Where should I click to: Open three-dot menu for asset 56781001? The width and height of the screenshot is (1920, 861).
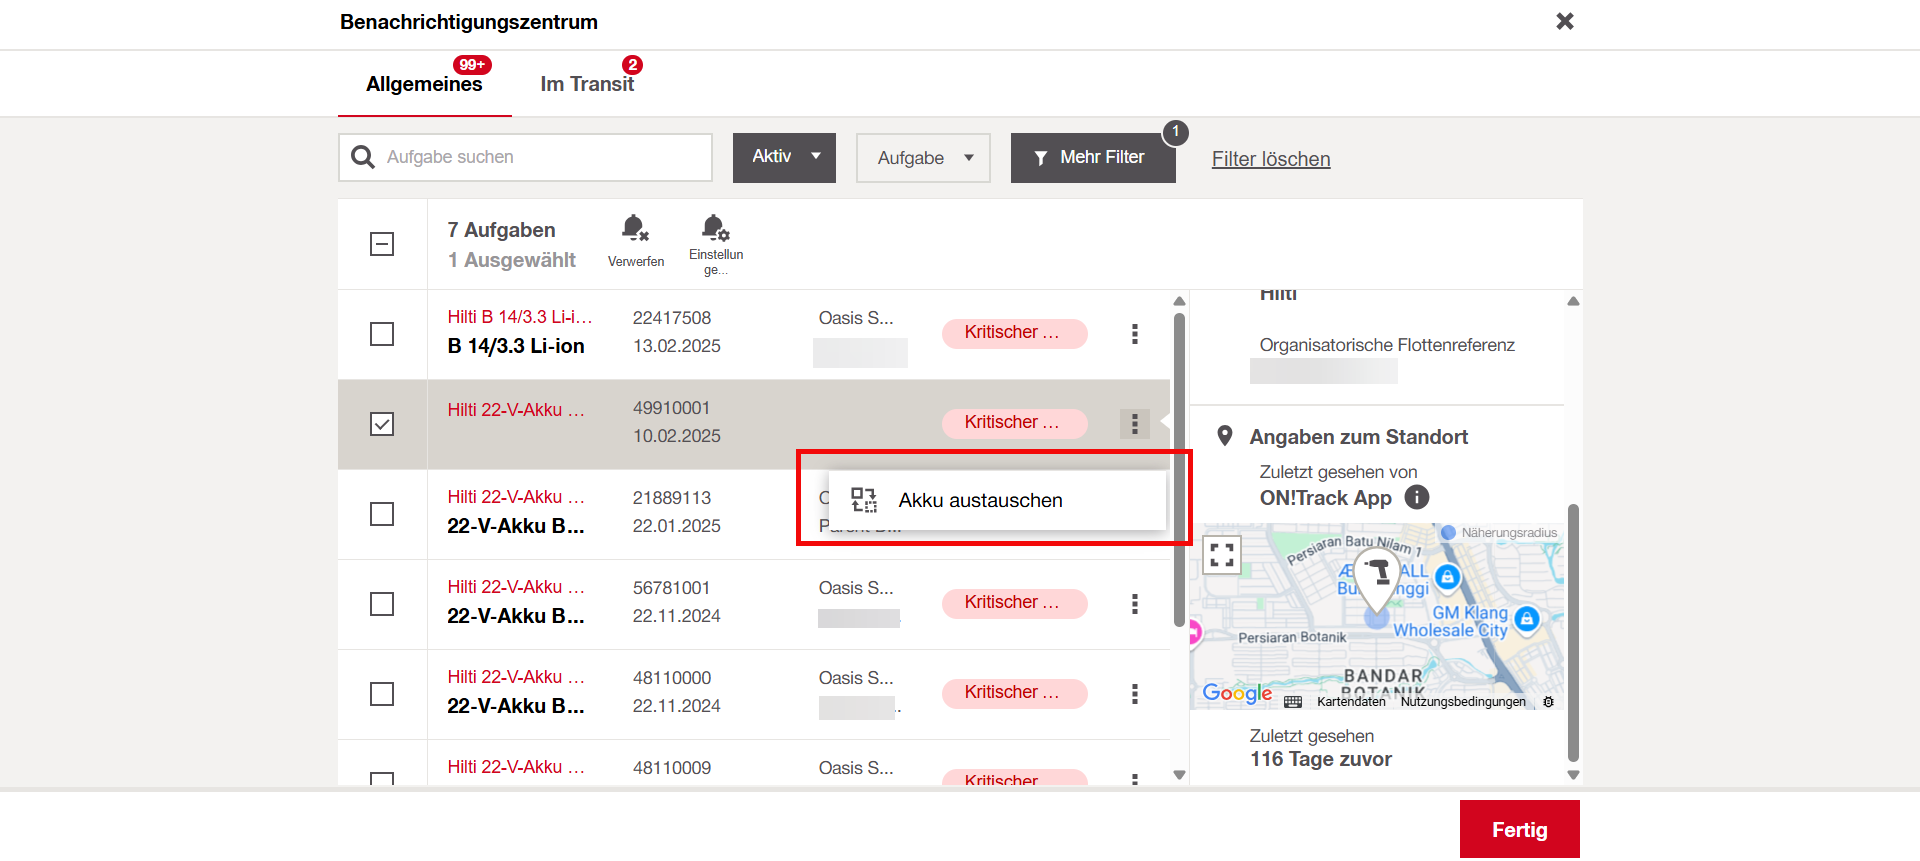pyautogui.click(x=1134, y=604)
